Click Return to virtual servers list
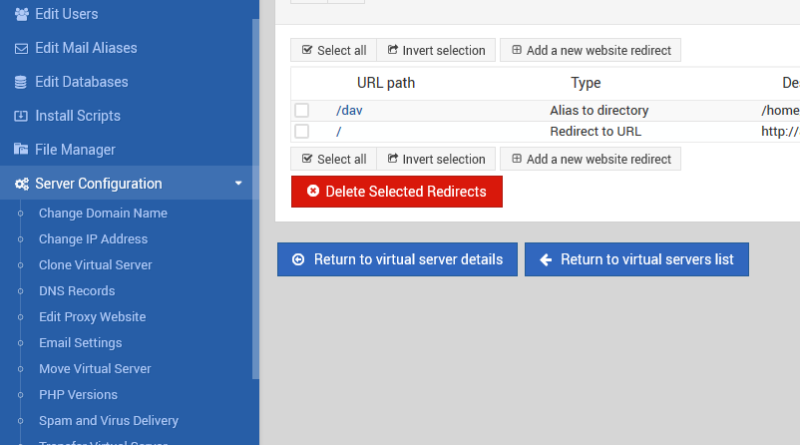 point(636,260)
